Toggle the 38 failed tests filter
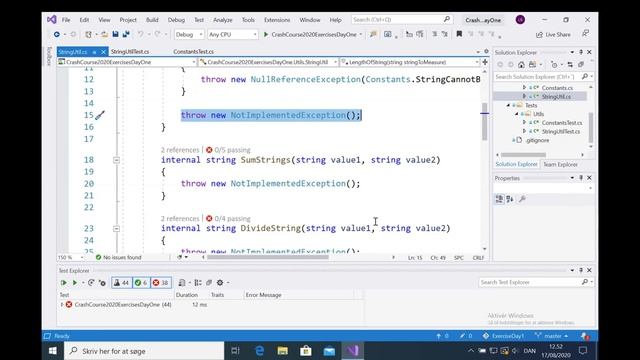Image resolution: width=640 pixels, height=360 pixels. tap(161, 282)
